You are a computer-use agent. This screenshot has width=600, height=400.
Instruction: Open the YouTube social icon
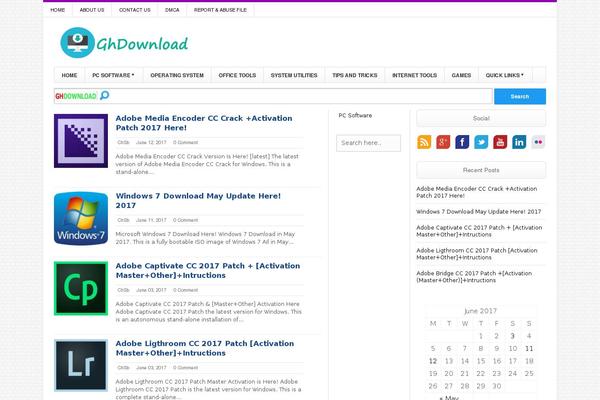point(500,142)
